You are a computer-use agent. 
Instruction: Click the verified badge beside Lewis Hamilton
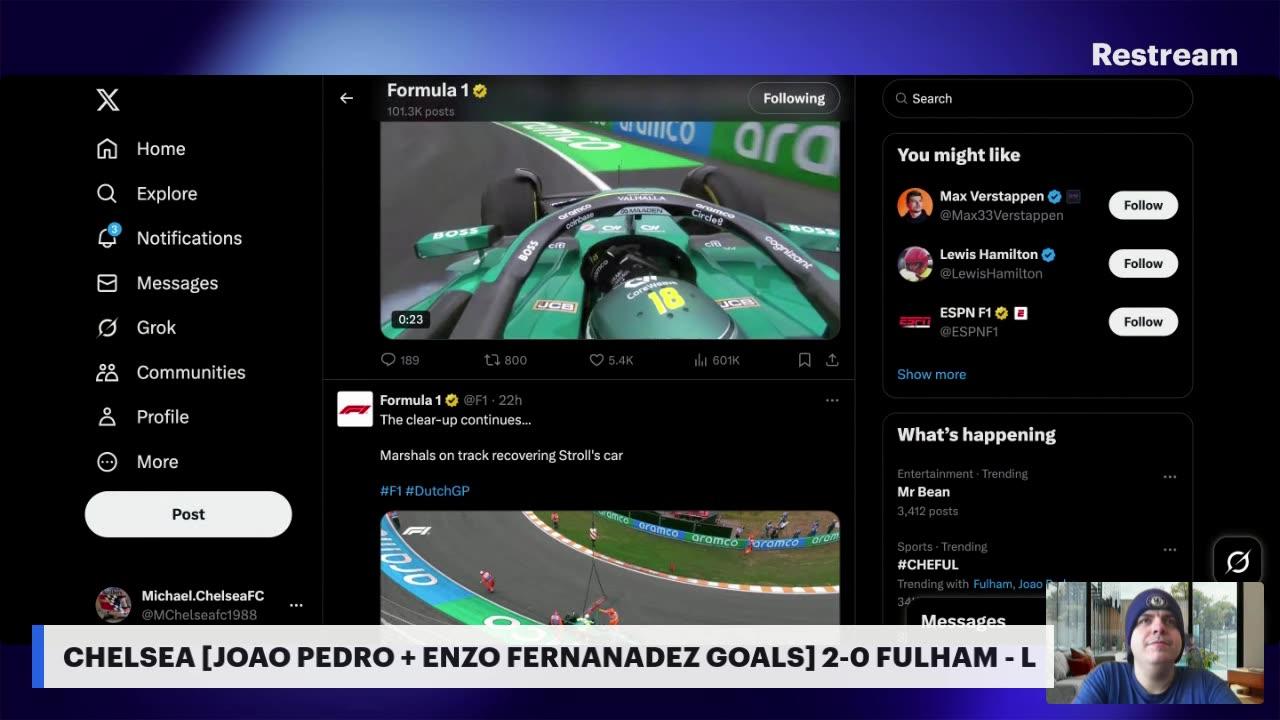pyautogui.click(x=1049, y=255)
